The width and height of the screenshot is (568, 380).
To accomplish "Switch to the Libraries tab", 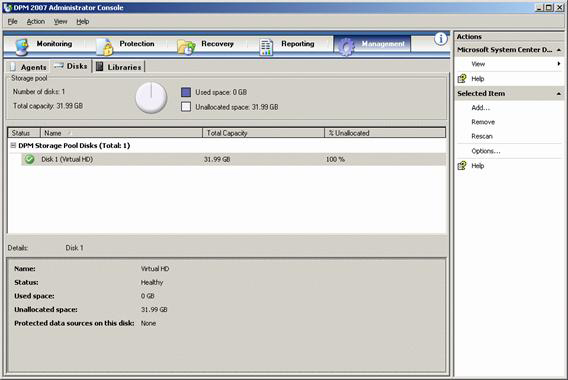I will pos(119,67).
